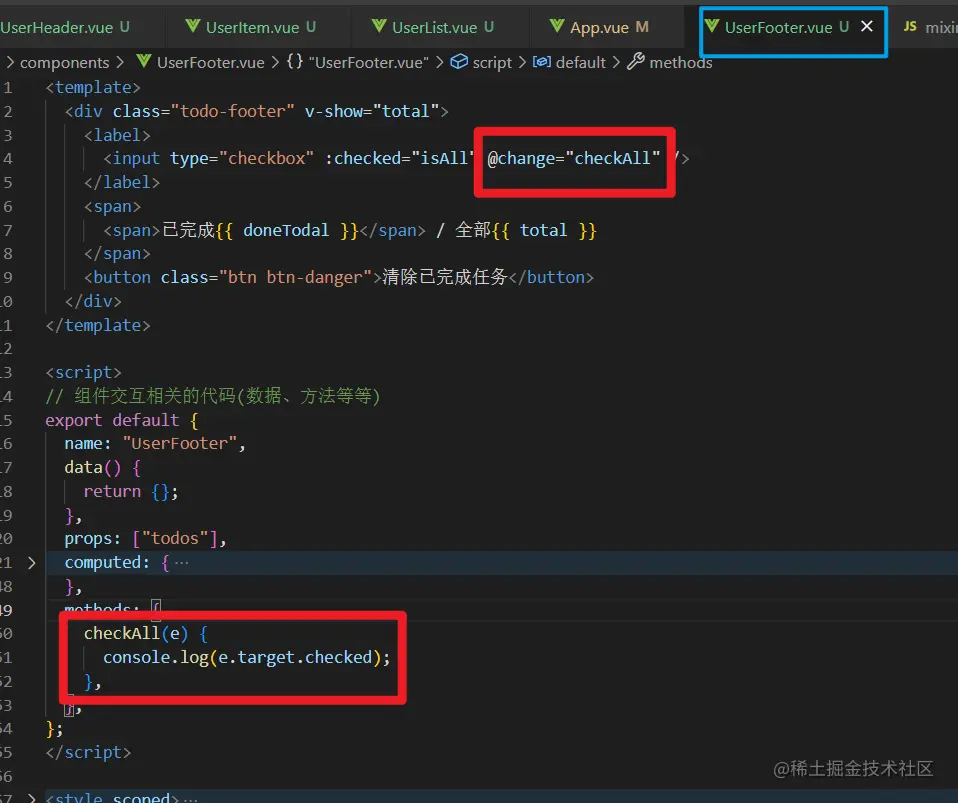Click the "todo-footer" class value
This screenshot has width=958, height=803.
[x=233, y=111]
